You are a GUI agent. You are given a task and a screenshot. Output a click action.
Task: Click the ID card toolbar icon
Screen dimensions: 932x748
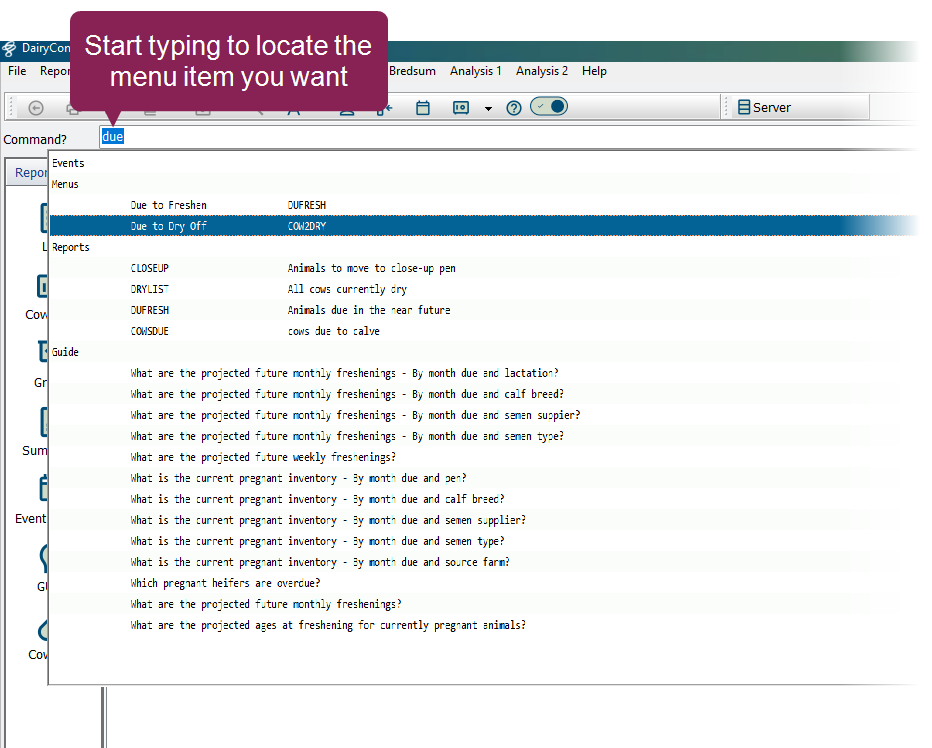coord(461,108)
